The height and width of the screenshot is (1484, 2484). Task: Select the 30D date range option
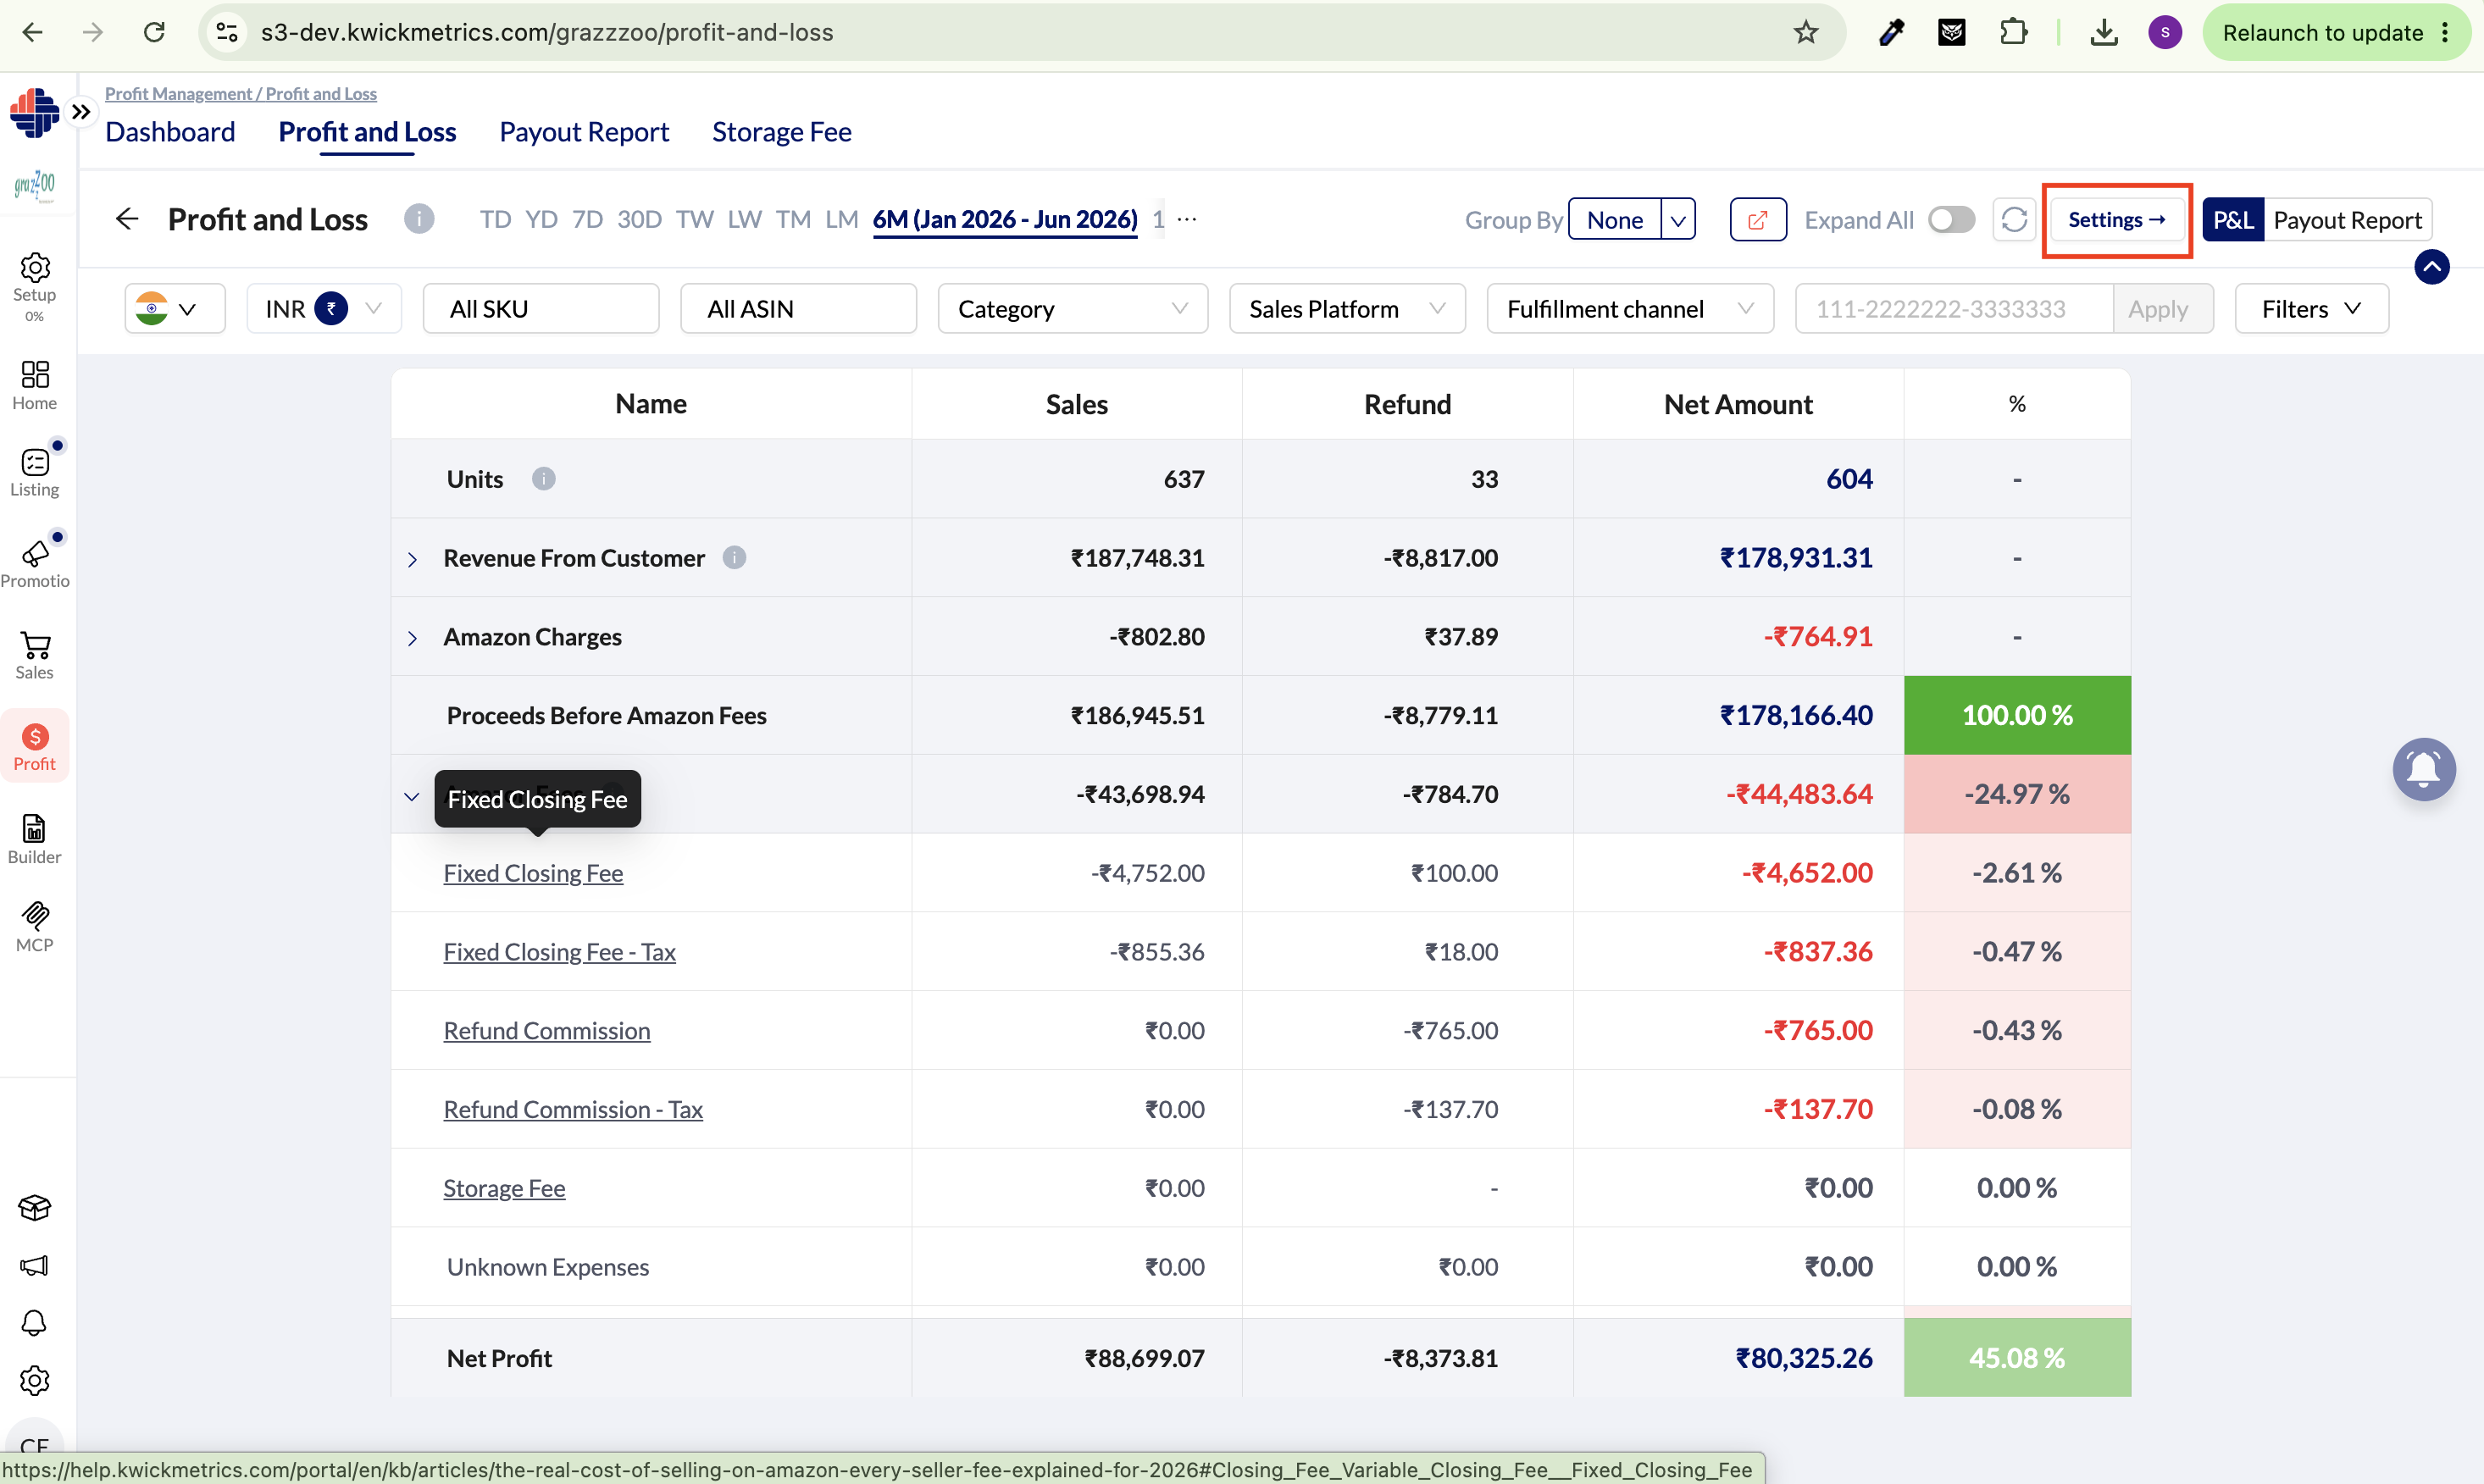pyautogui.click(x=639, y=219)
